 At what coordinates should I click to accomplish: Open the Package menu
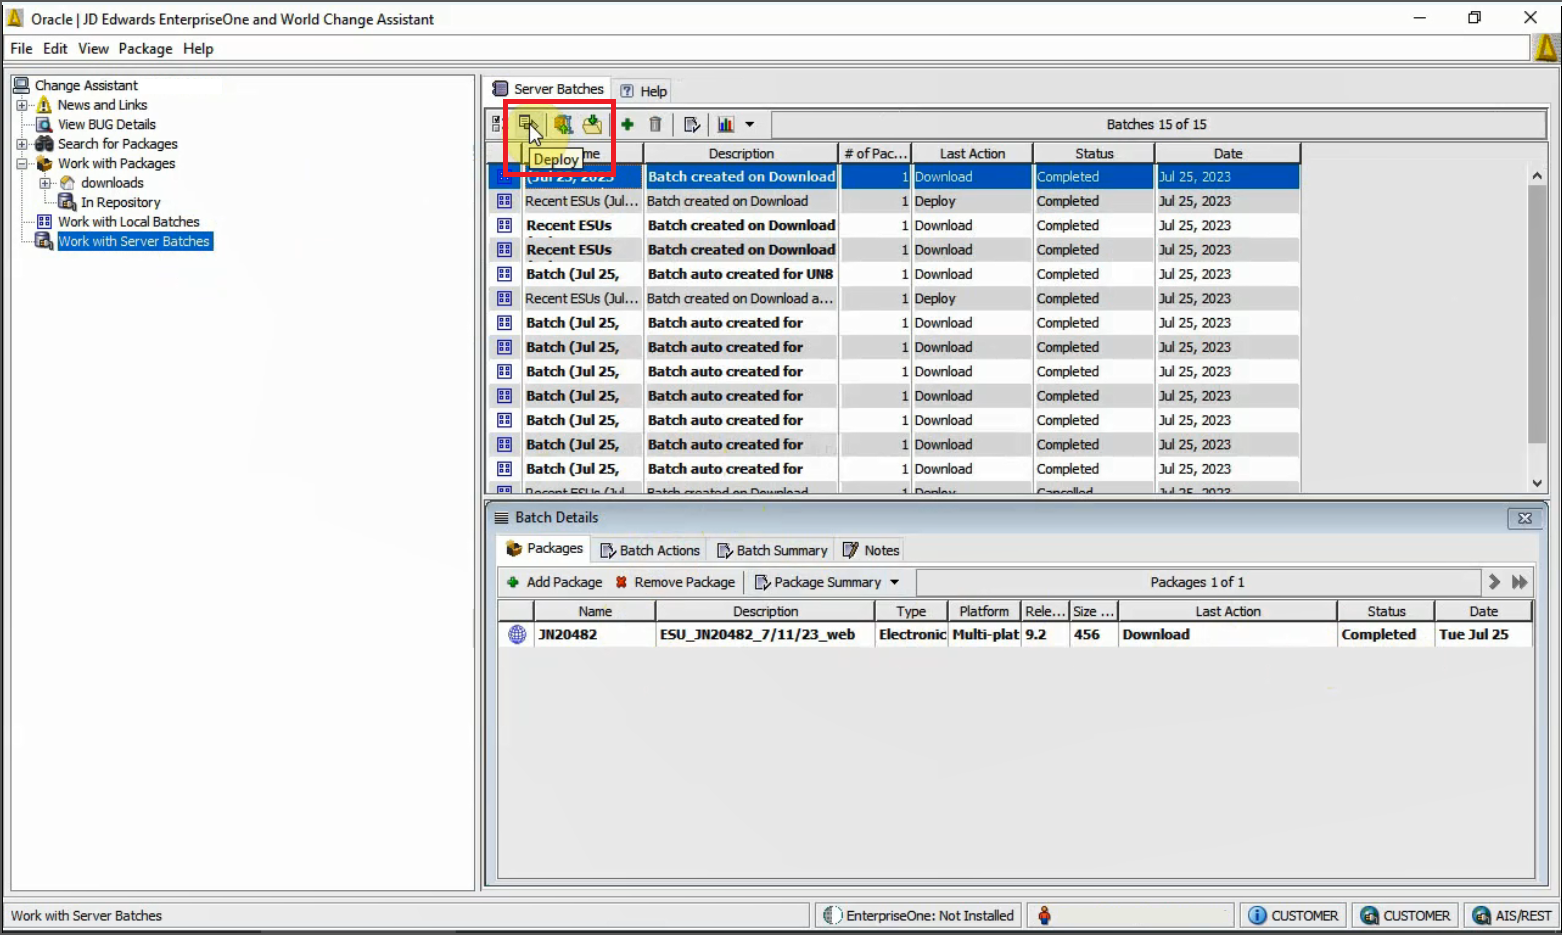click(145, 48)
